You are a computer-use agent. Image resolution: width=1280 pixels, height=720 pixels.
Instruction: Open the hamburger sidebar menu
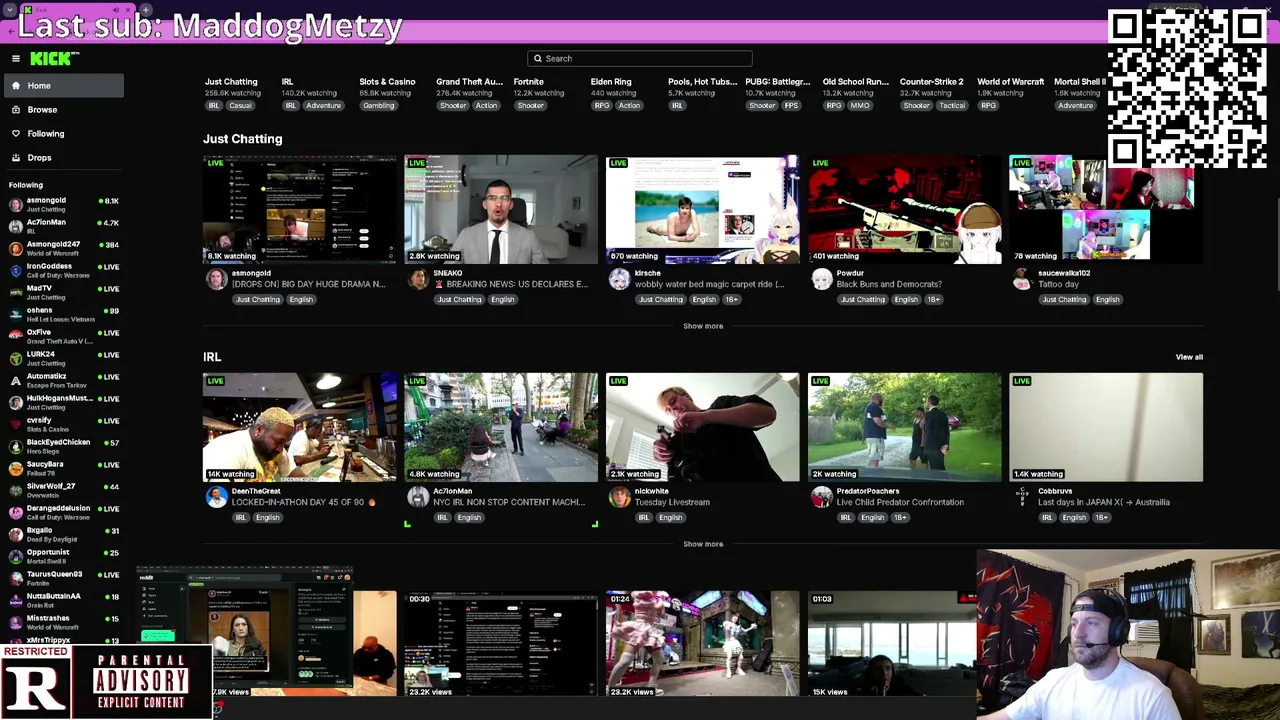point(16,59)
